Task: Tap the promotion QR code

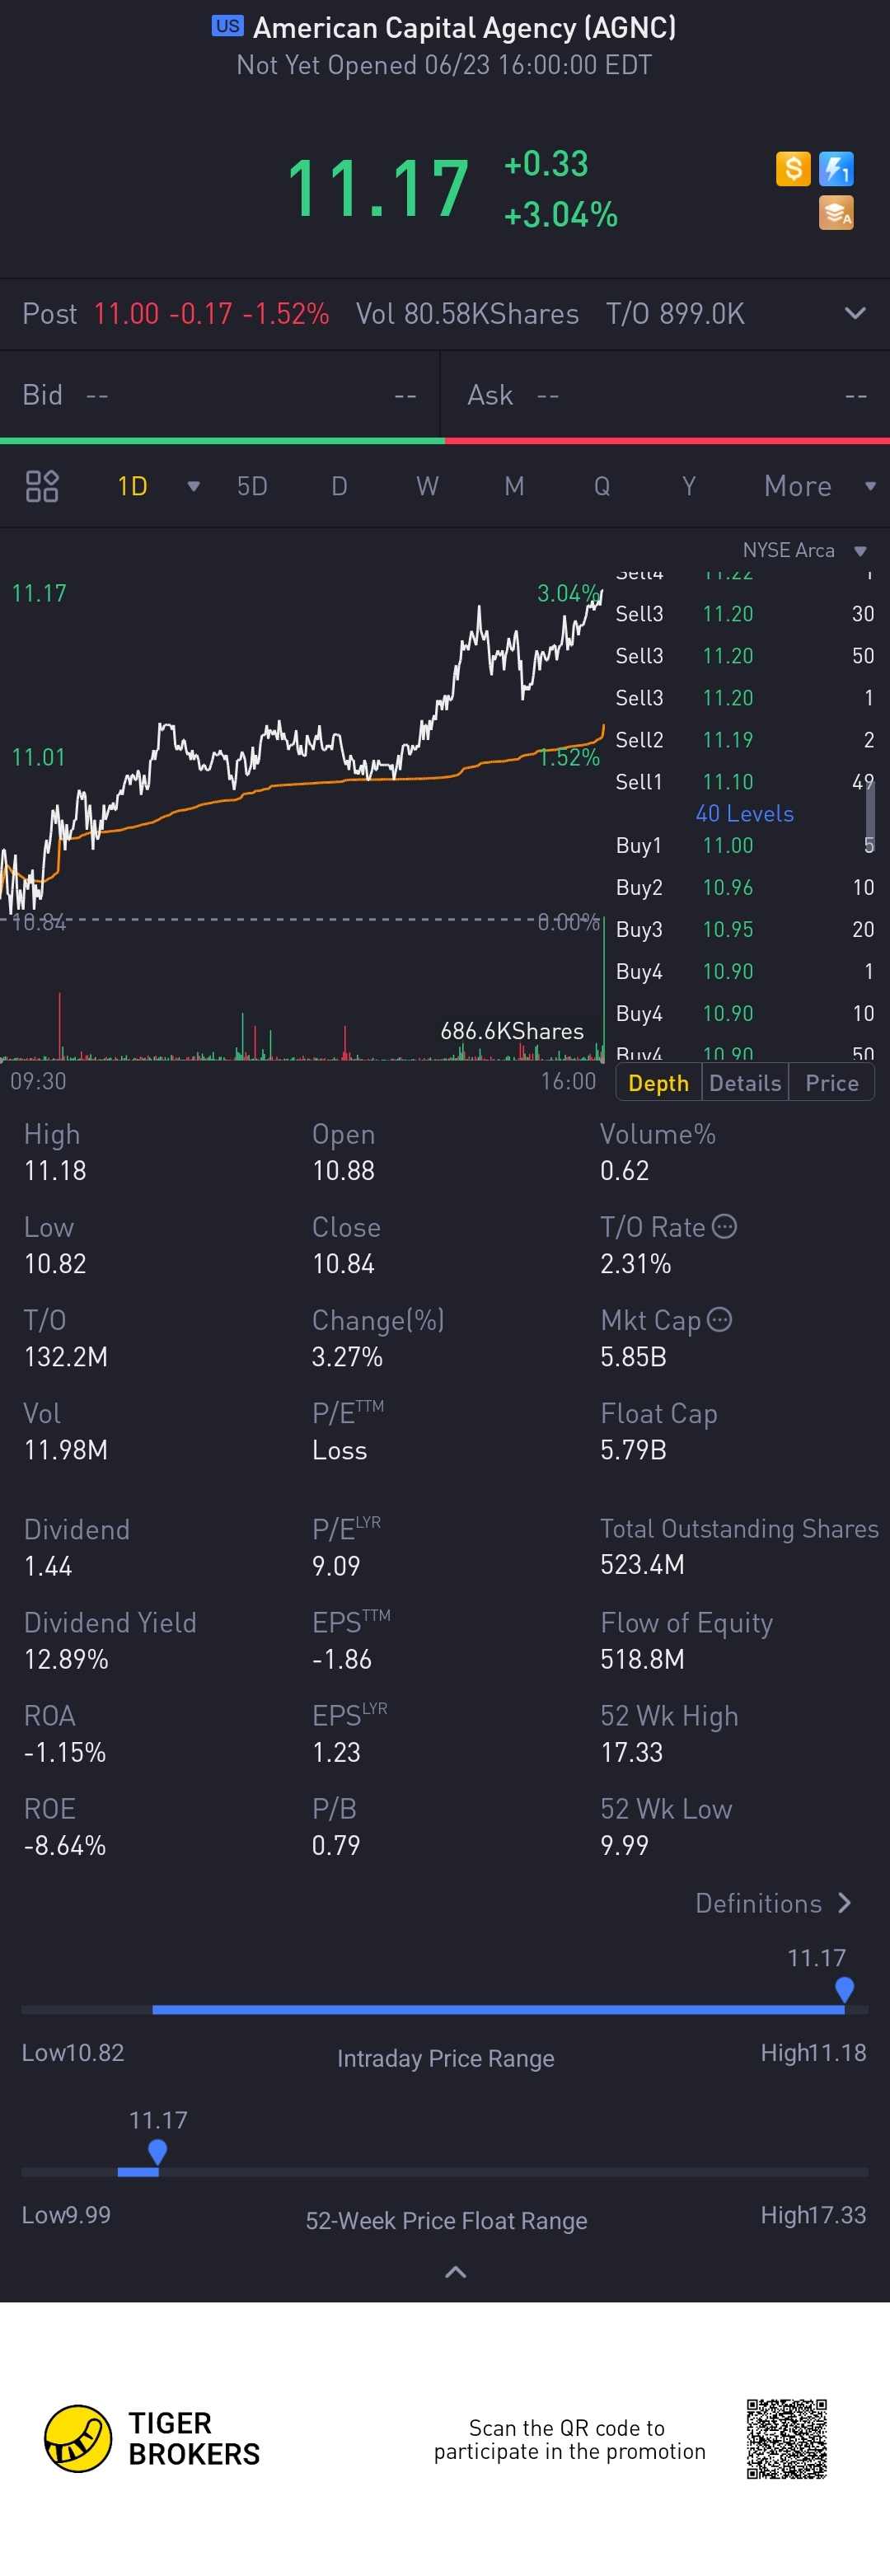Action: pos(787,2438)
